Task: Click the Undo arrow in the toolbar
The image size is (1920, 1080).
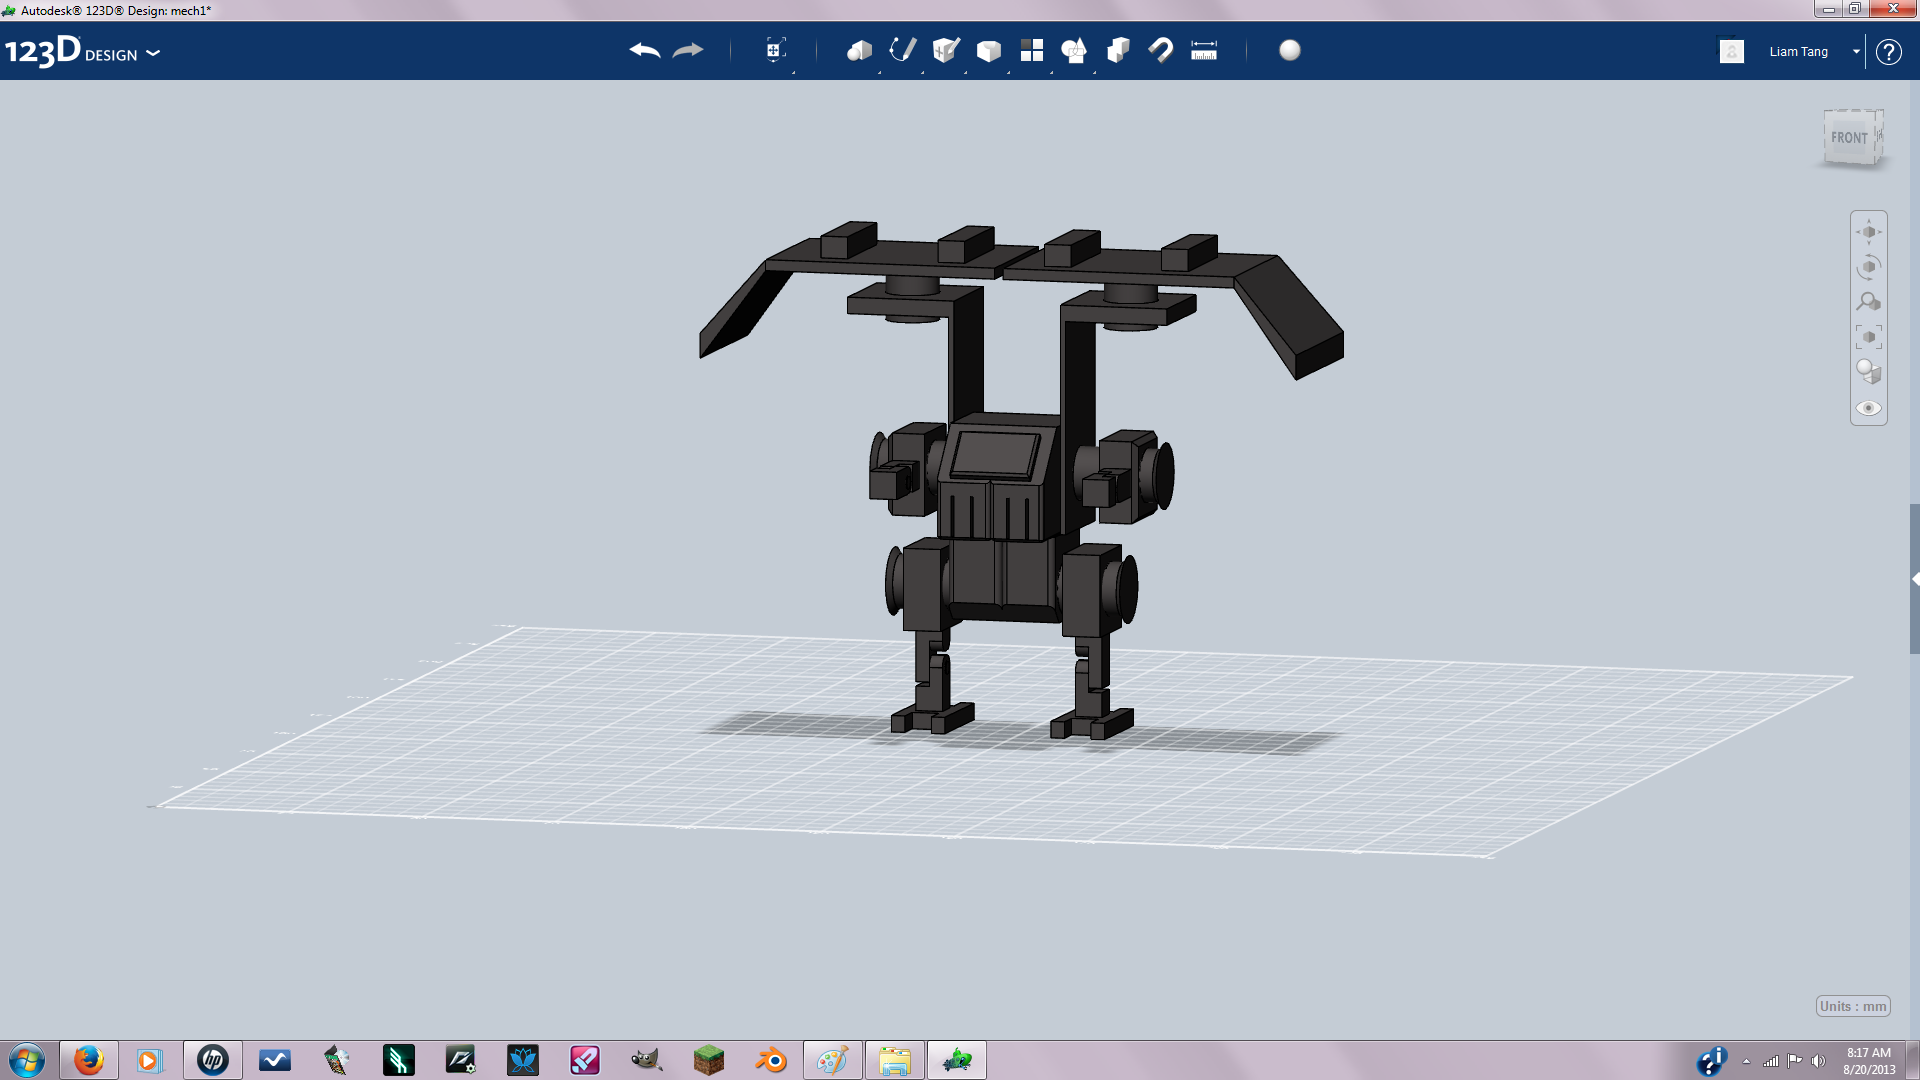Action: pyautogui.click(x=645, y=51)
